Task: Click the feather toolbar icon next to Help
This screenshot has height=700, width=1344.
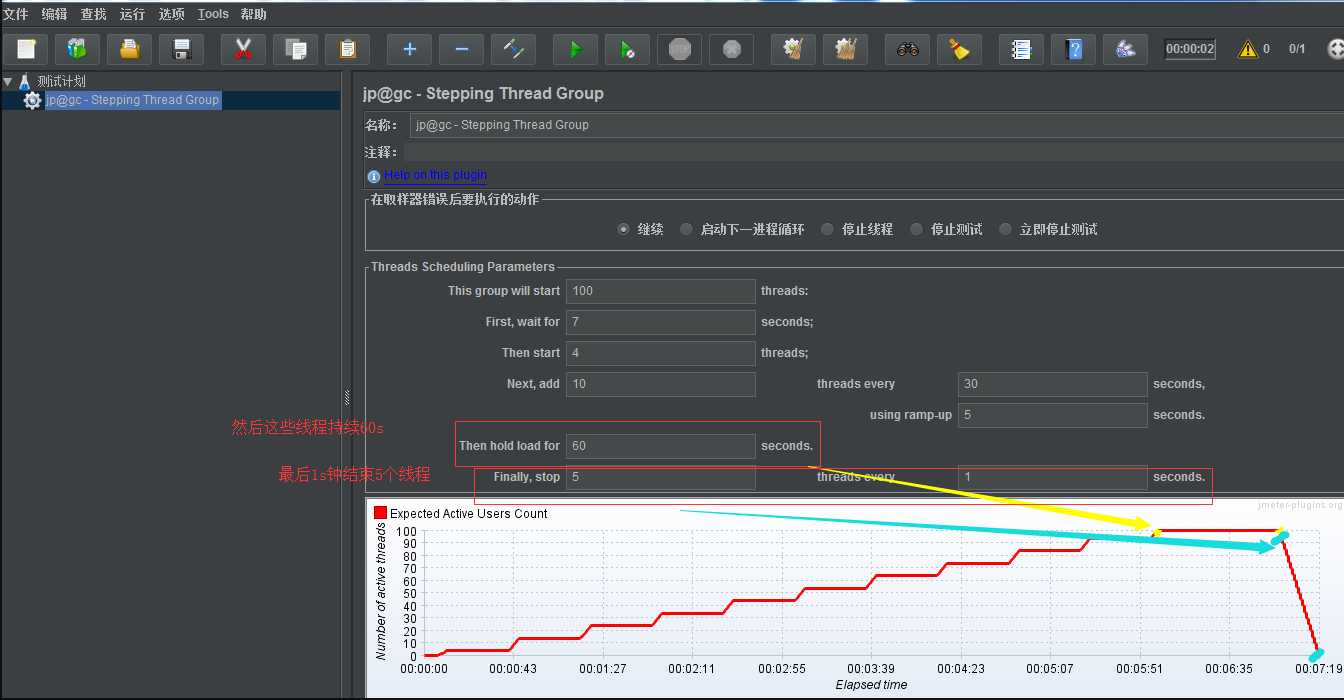Action: click(1125, 49)
